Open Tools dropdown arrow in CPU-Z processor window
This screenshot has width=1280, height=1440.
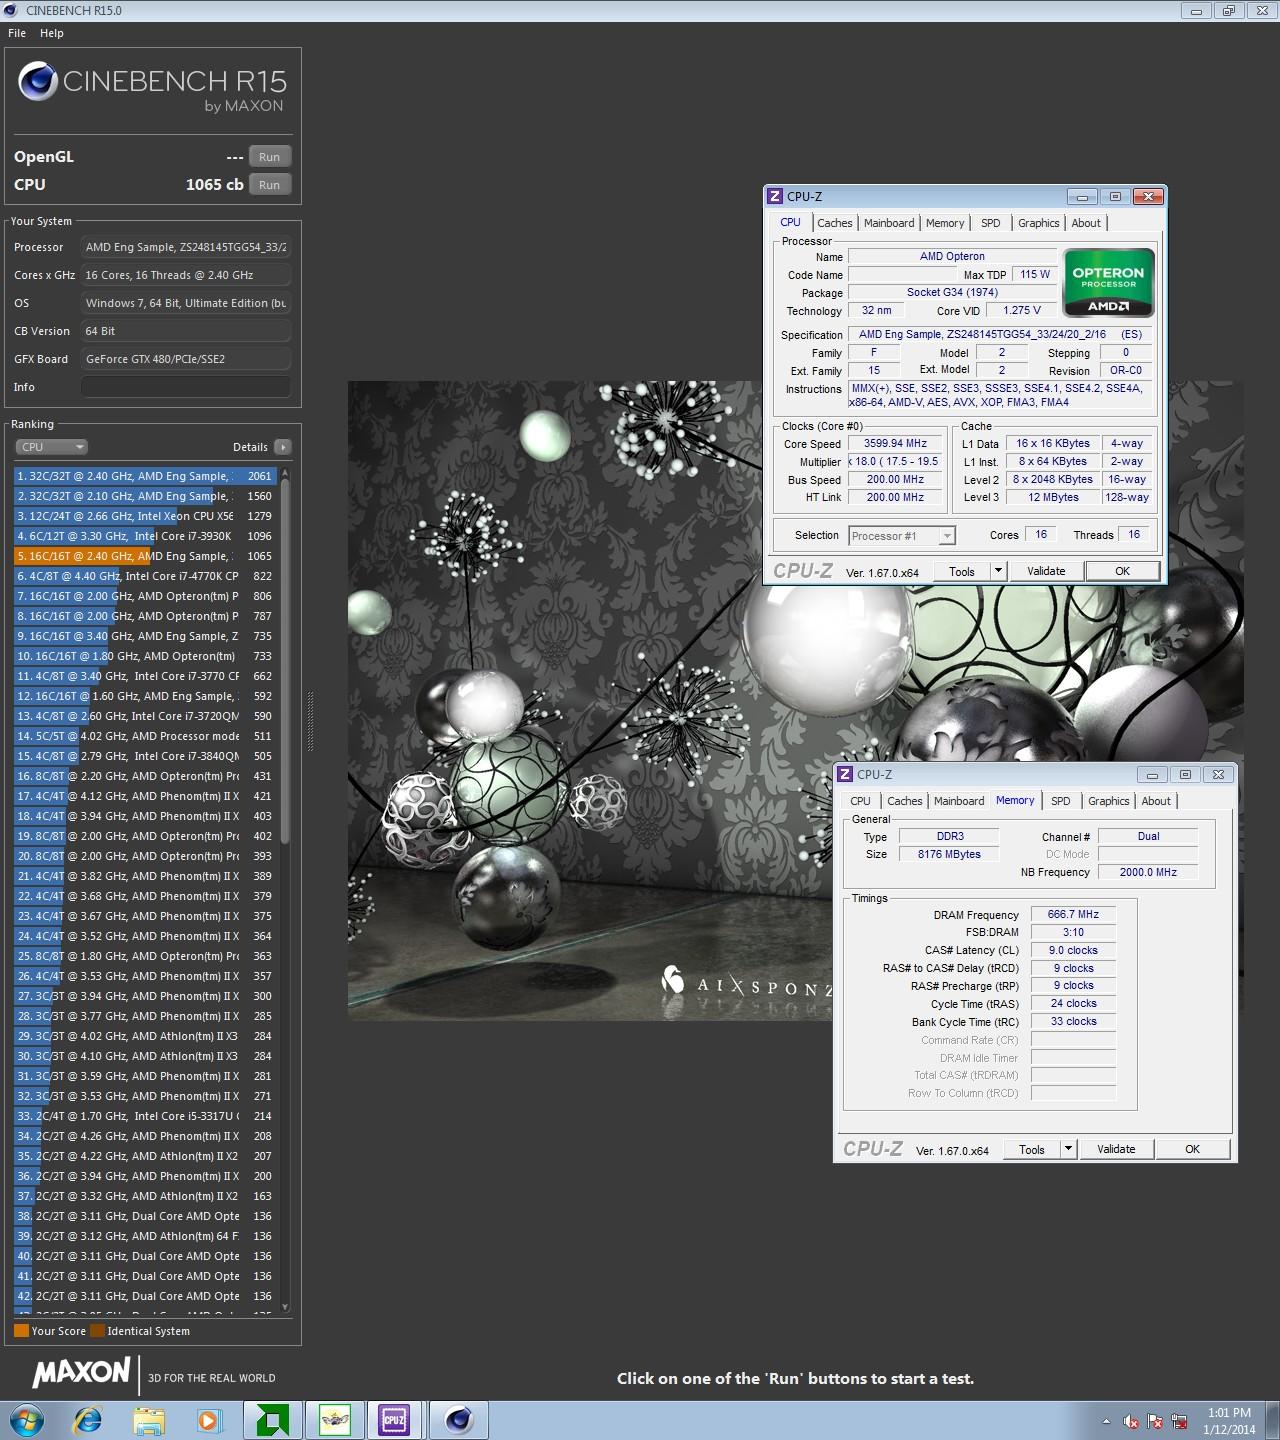(997, 571)
